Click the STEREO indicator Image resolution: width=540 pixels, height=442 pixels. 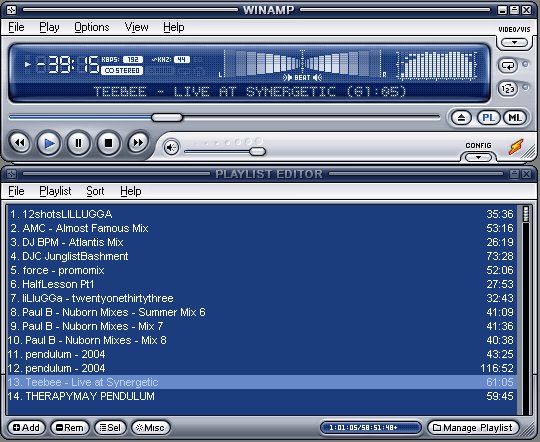[x=122, y=71]
